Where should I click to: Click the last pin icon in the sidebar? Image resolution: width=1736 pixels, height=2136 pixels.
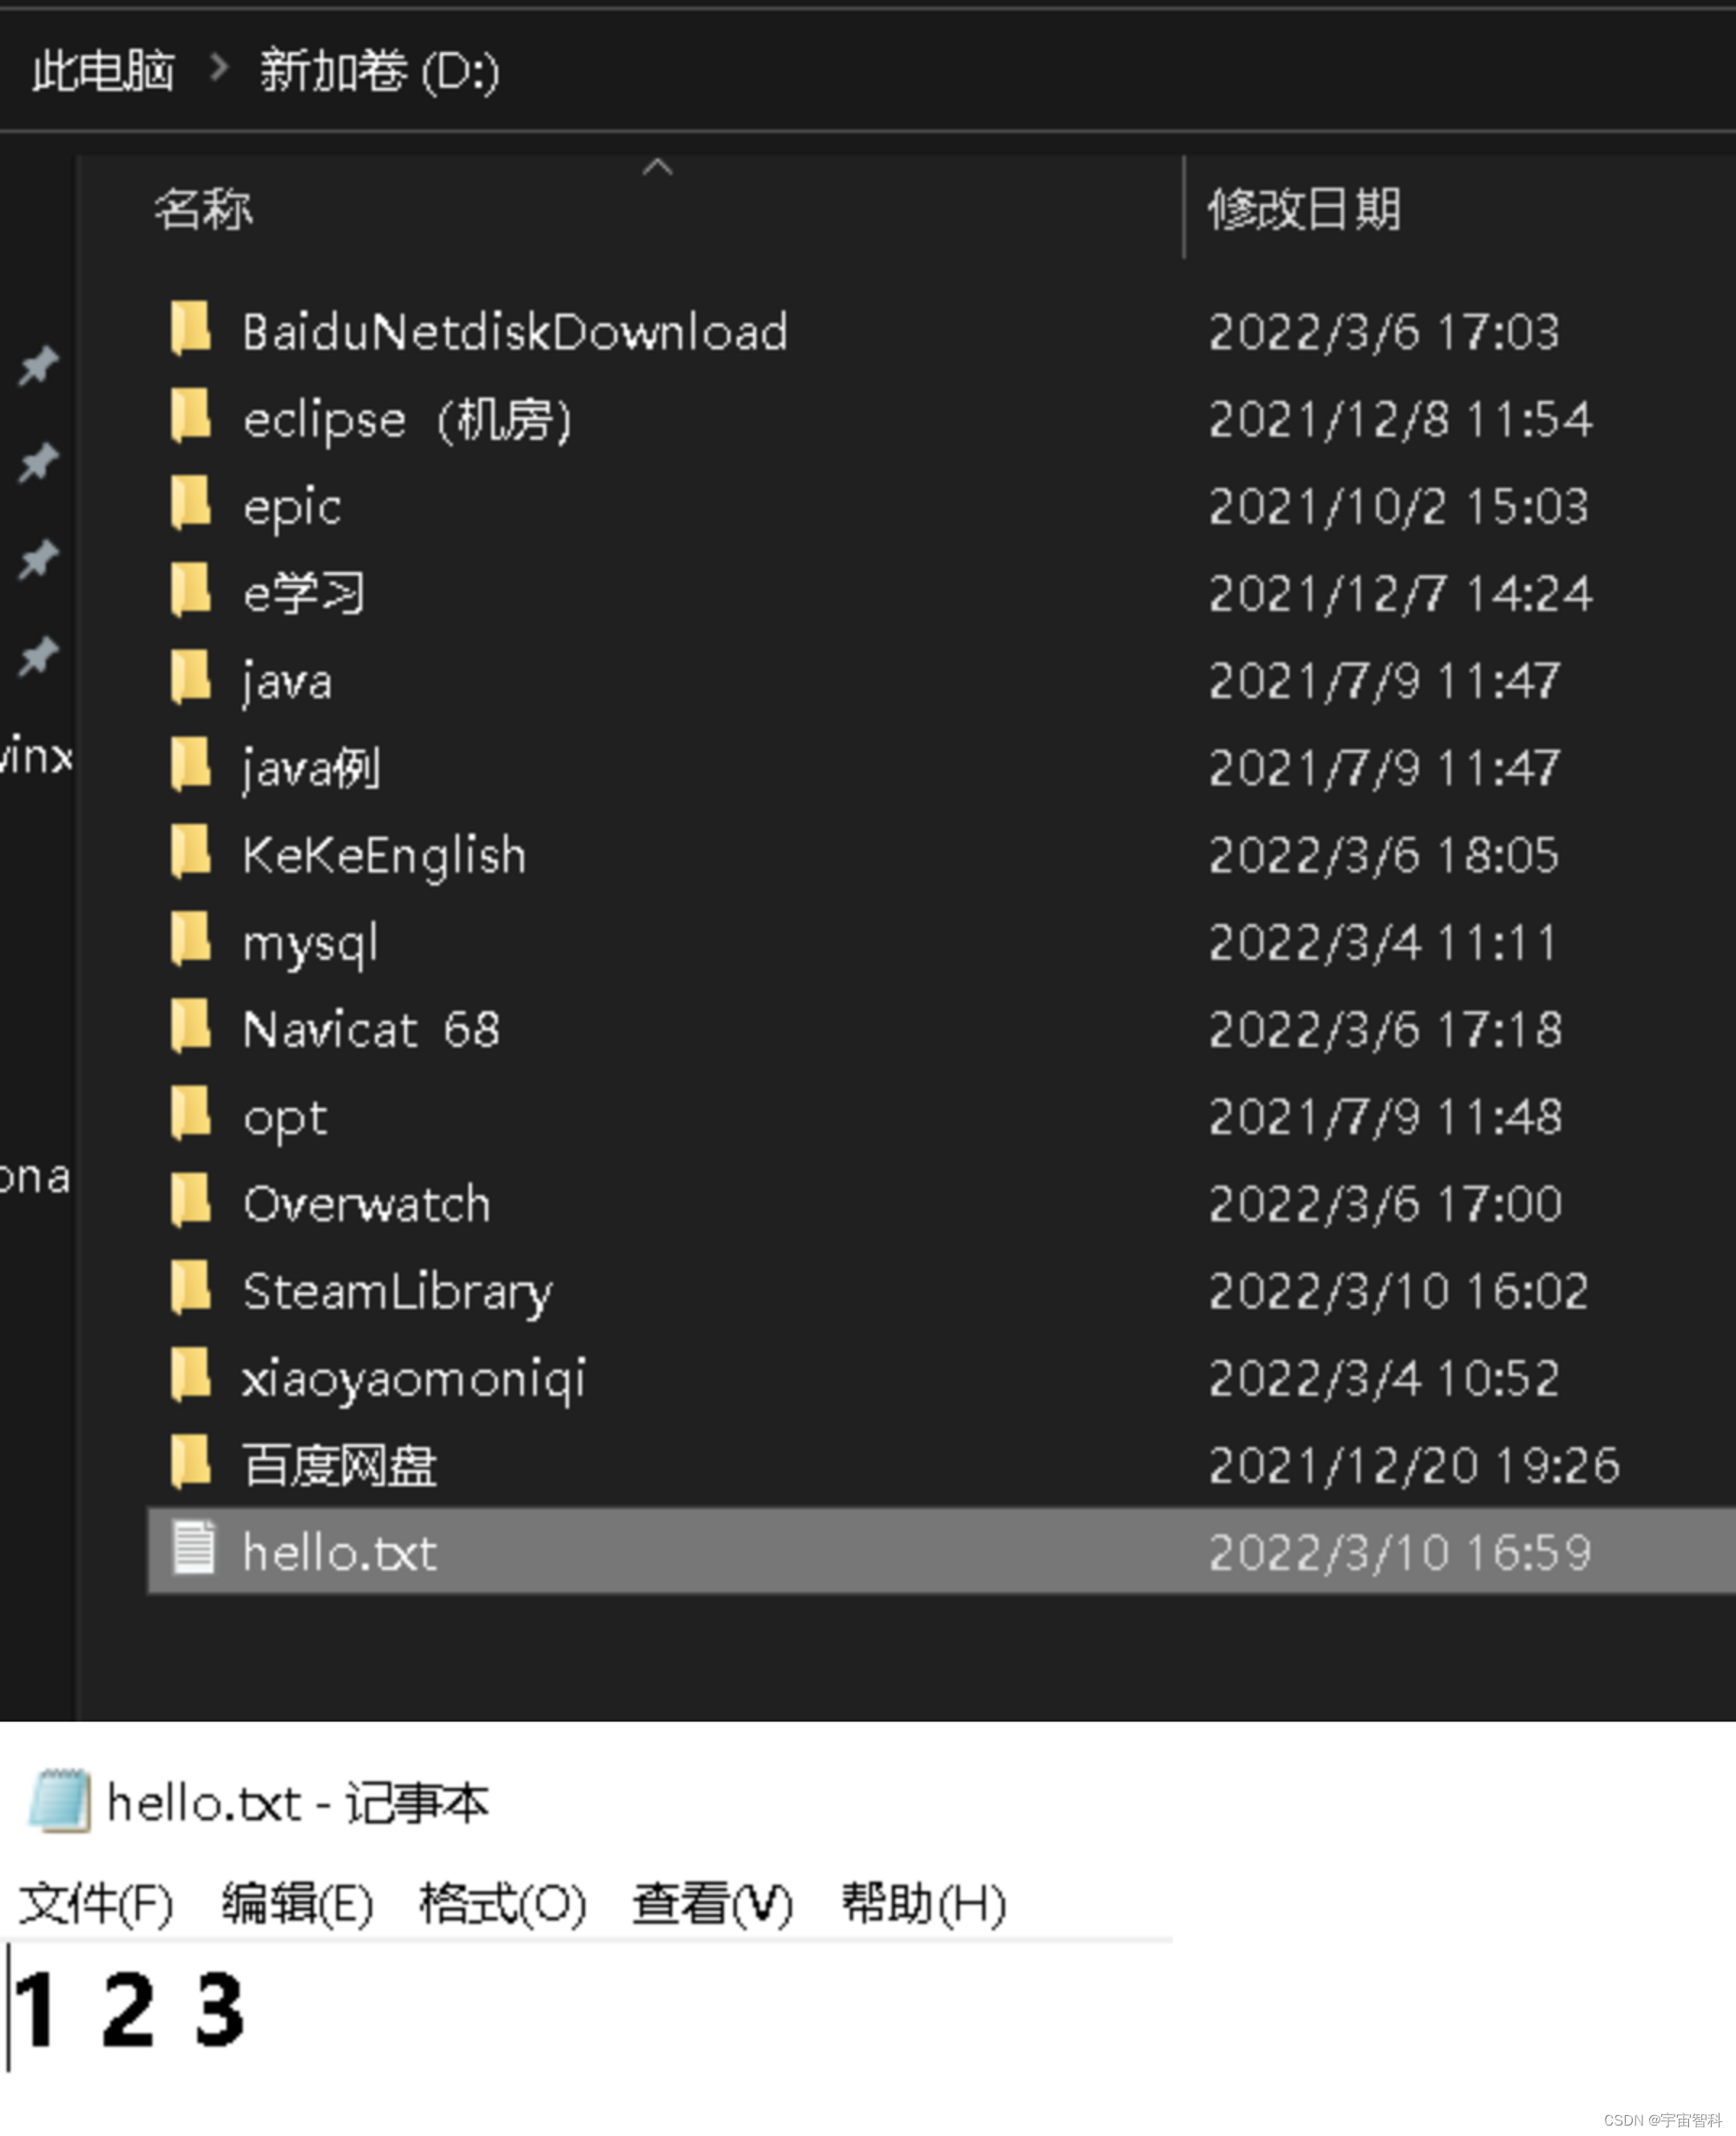click(39, 656)
